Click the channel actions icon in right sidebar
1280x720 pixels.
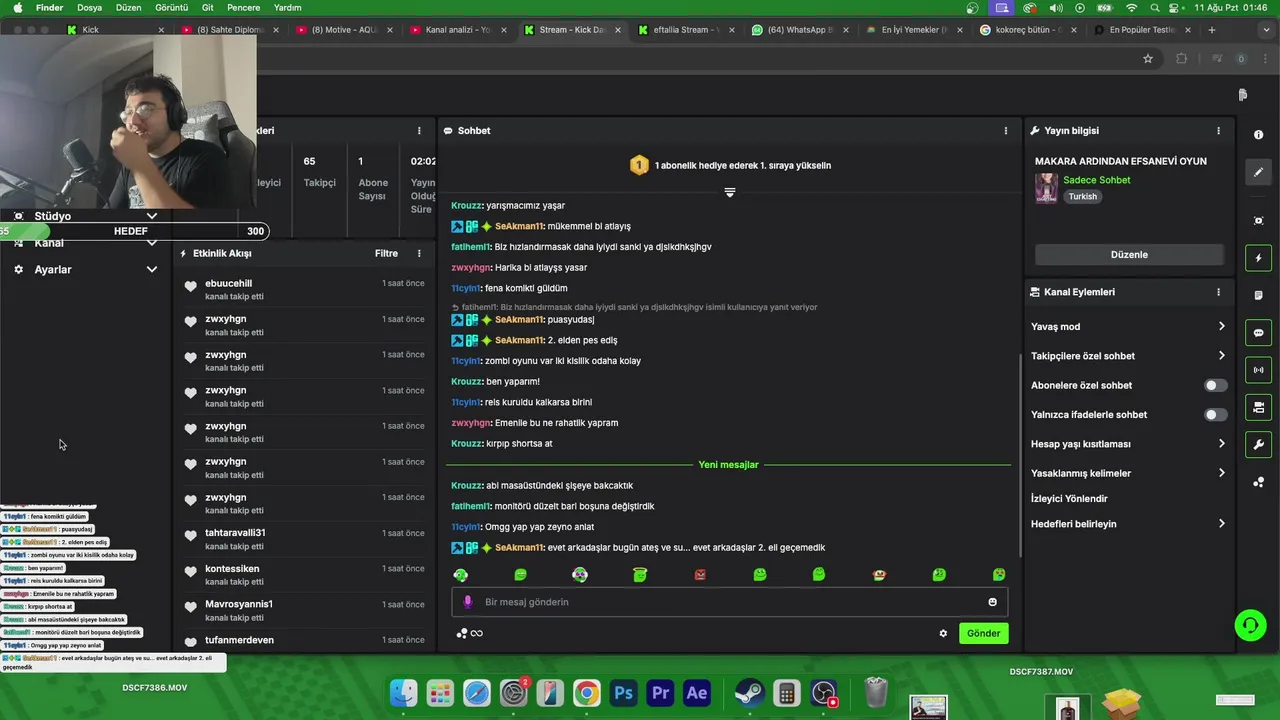[1258, 407]
